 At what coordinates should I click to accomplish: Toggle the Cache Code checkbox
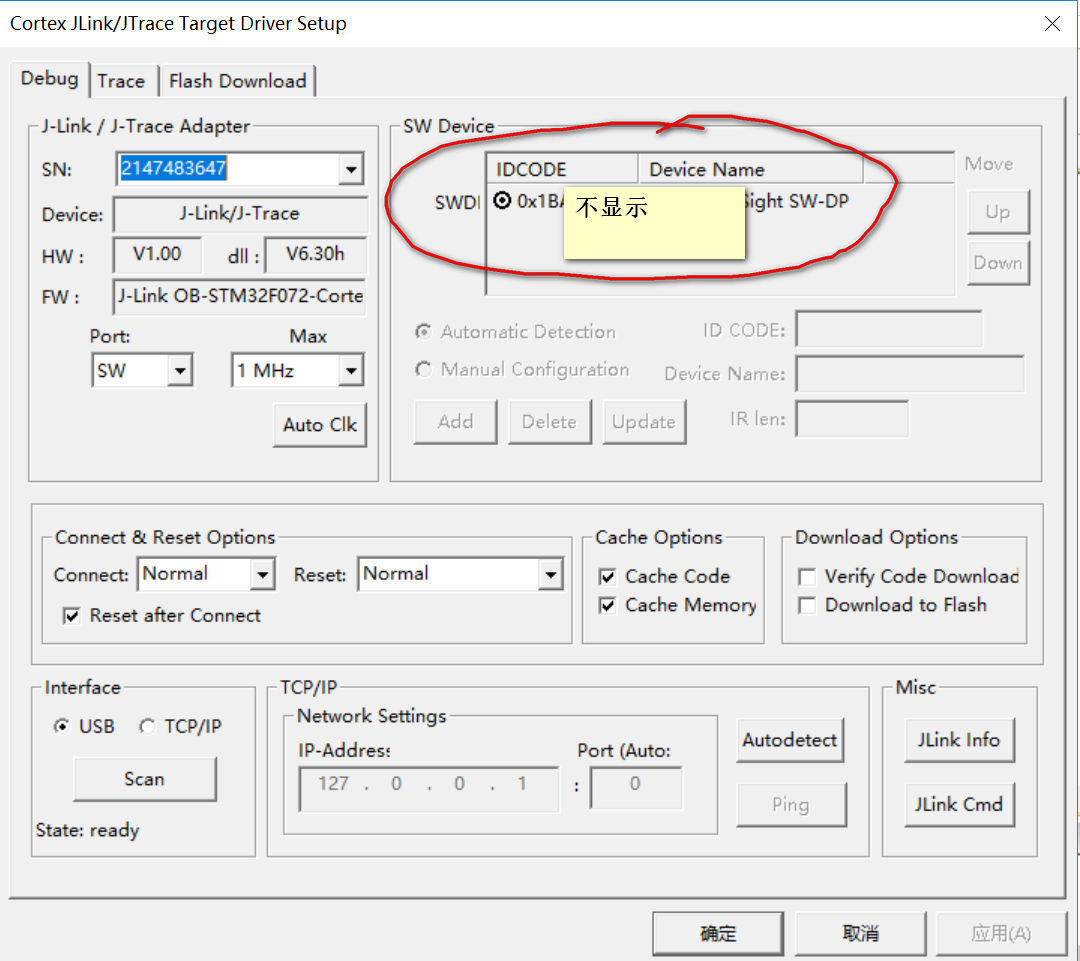pos(608,576)
